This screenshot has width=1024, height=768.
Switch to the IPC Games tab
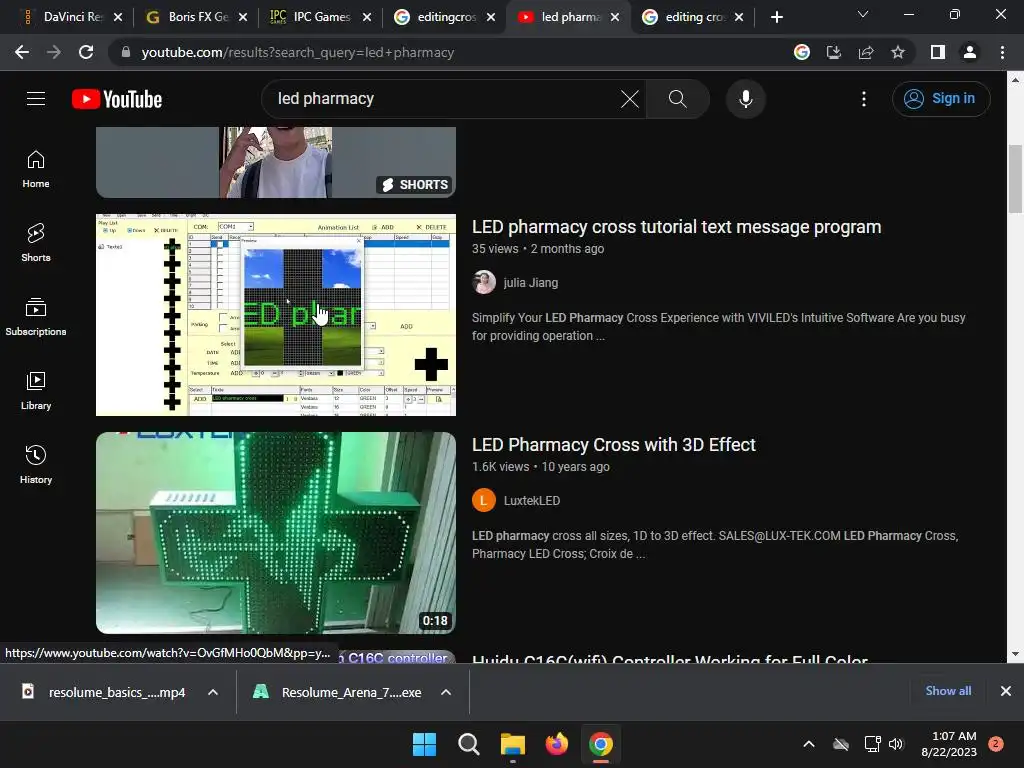coord(321,17)
